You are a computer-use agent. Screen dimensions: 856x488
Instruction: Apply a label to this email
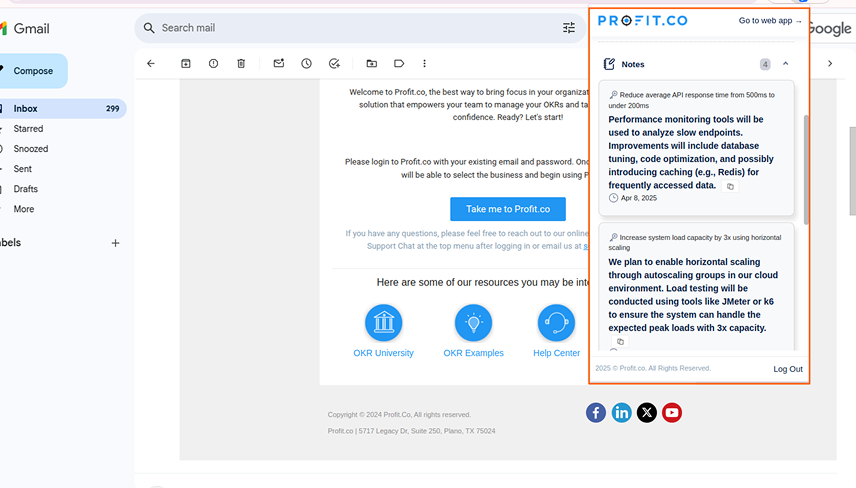point(399,63)
